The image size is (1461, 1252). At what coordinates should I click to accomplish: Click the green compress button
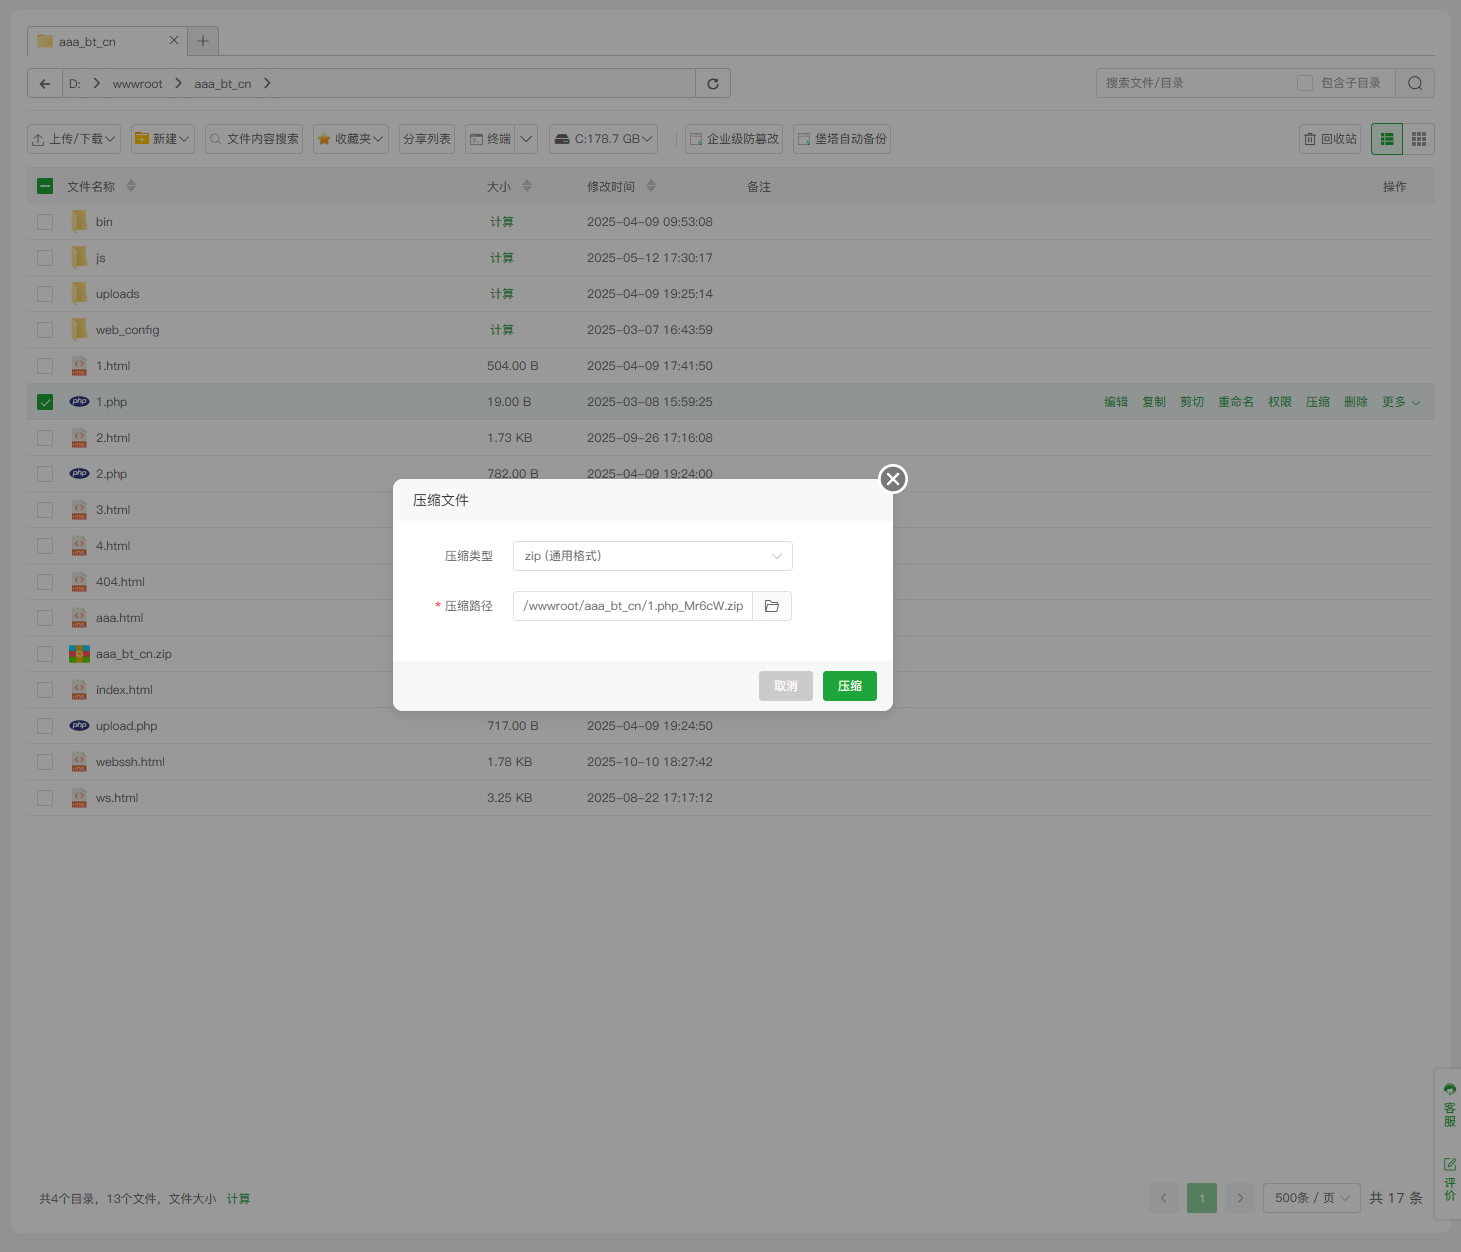tap(849, 686)
